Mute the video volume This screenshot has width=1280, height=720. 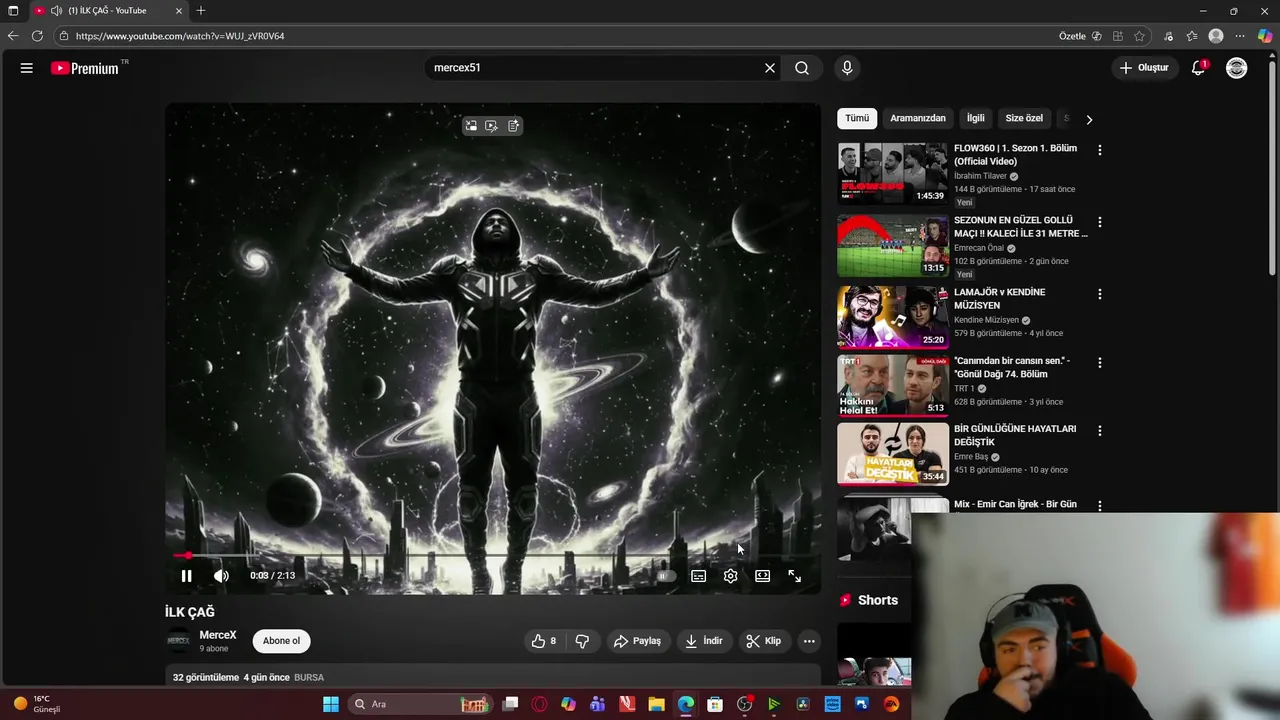[x=221, y=576]
